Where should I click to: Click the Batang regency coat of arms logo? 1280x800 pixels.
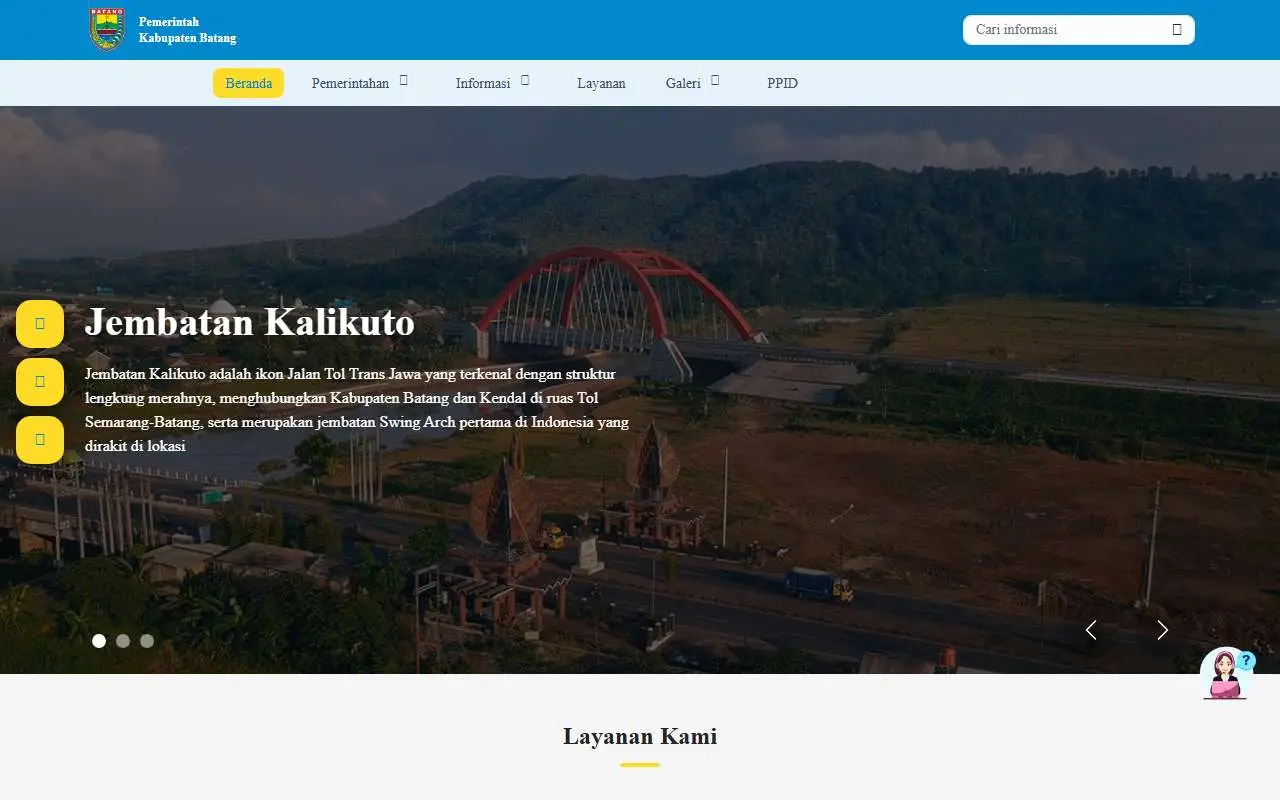[107, 29]
